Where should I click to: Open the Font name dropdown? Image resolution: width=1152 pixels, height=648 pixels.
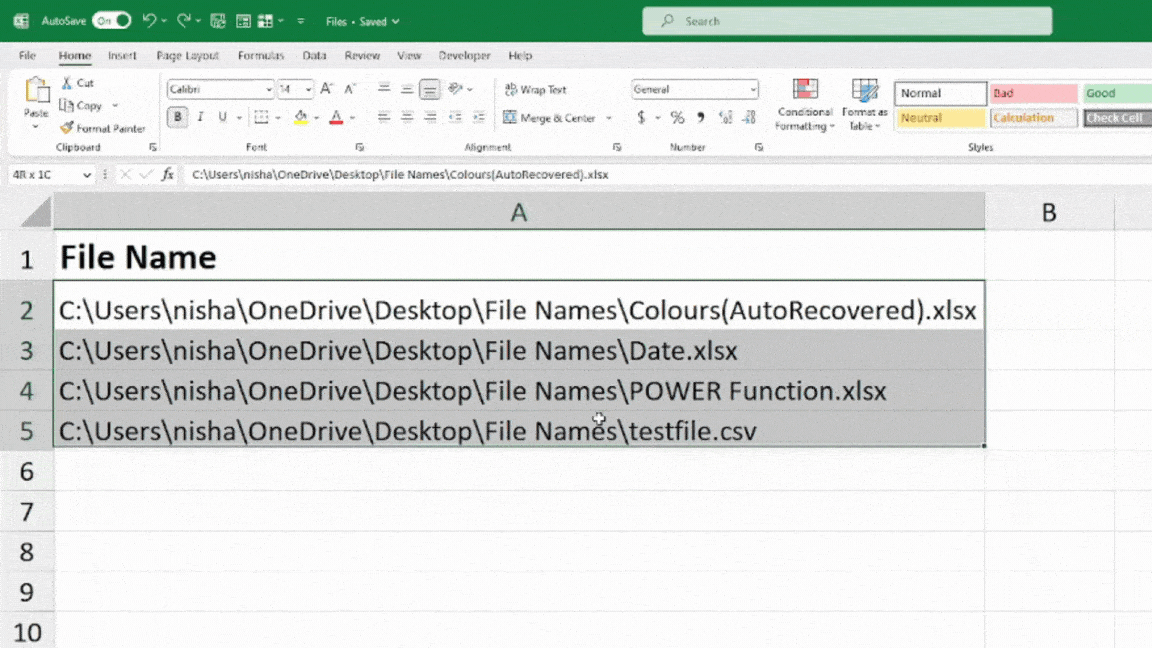219,88
